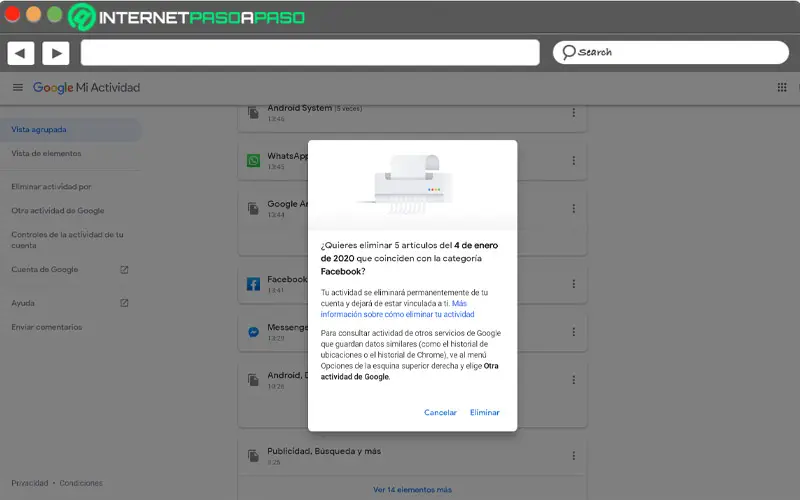This screenshot has height=500, width=800.
Task: Click the Messenger activity icon
Action: point(254,332)
